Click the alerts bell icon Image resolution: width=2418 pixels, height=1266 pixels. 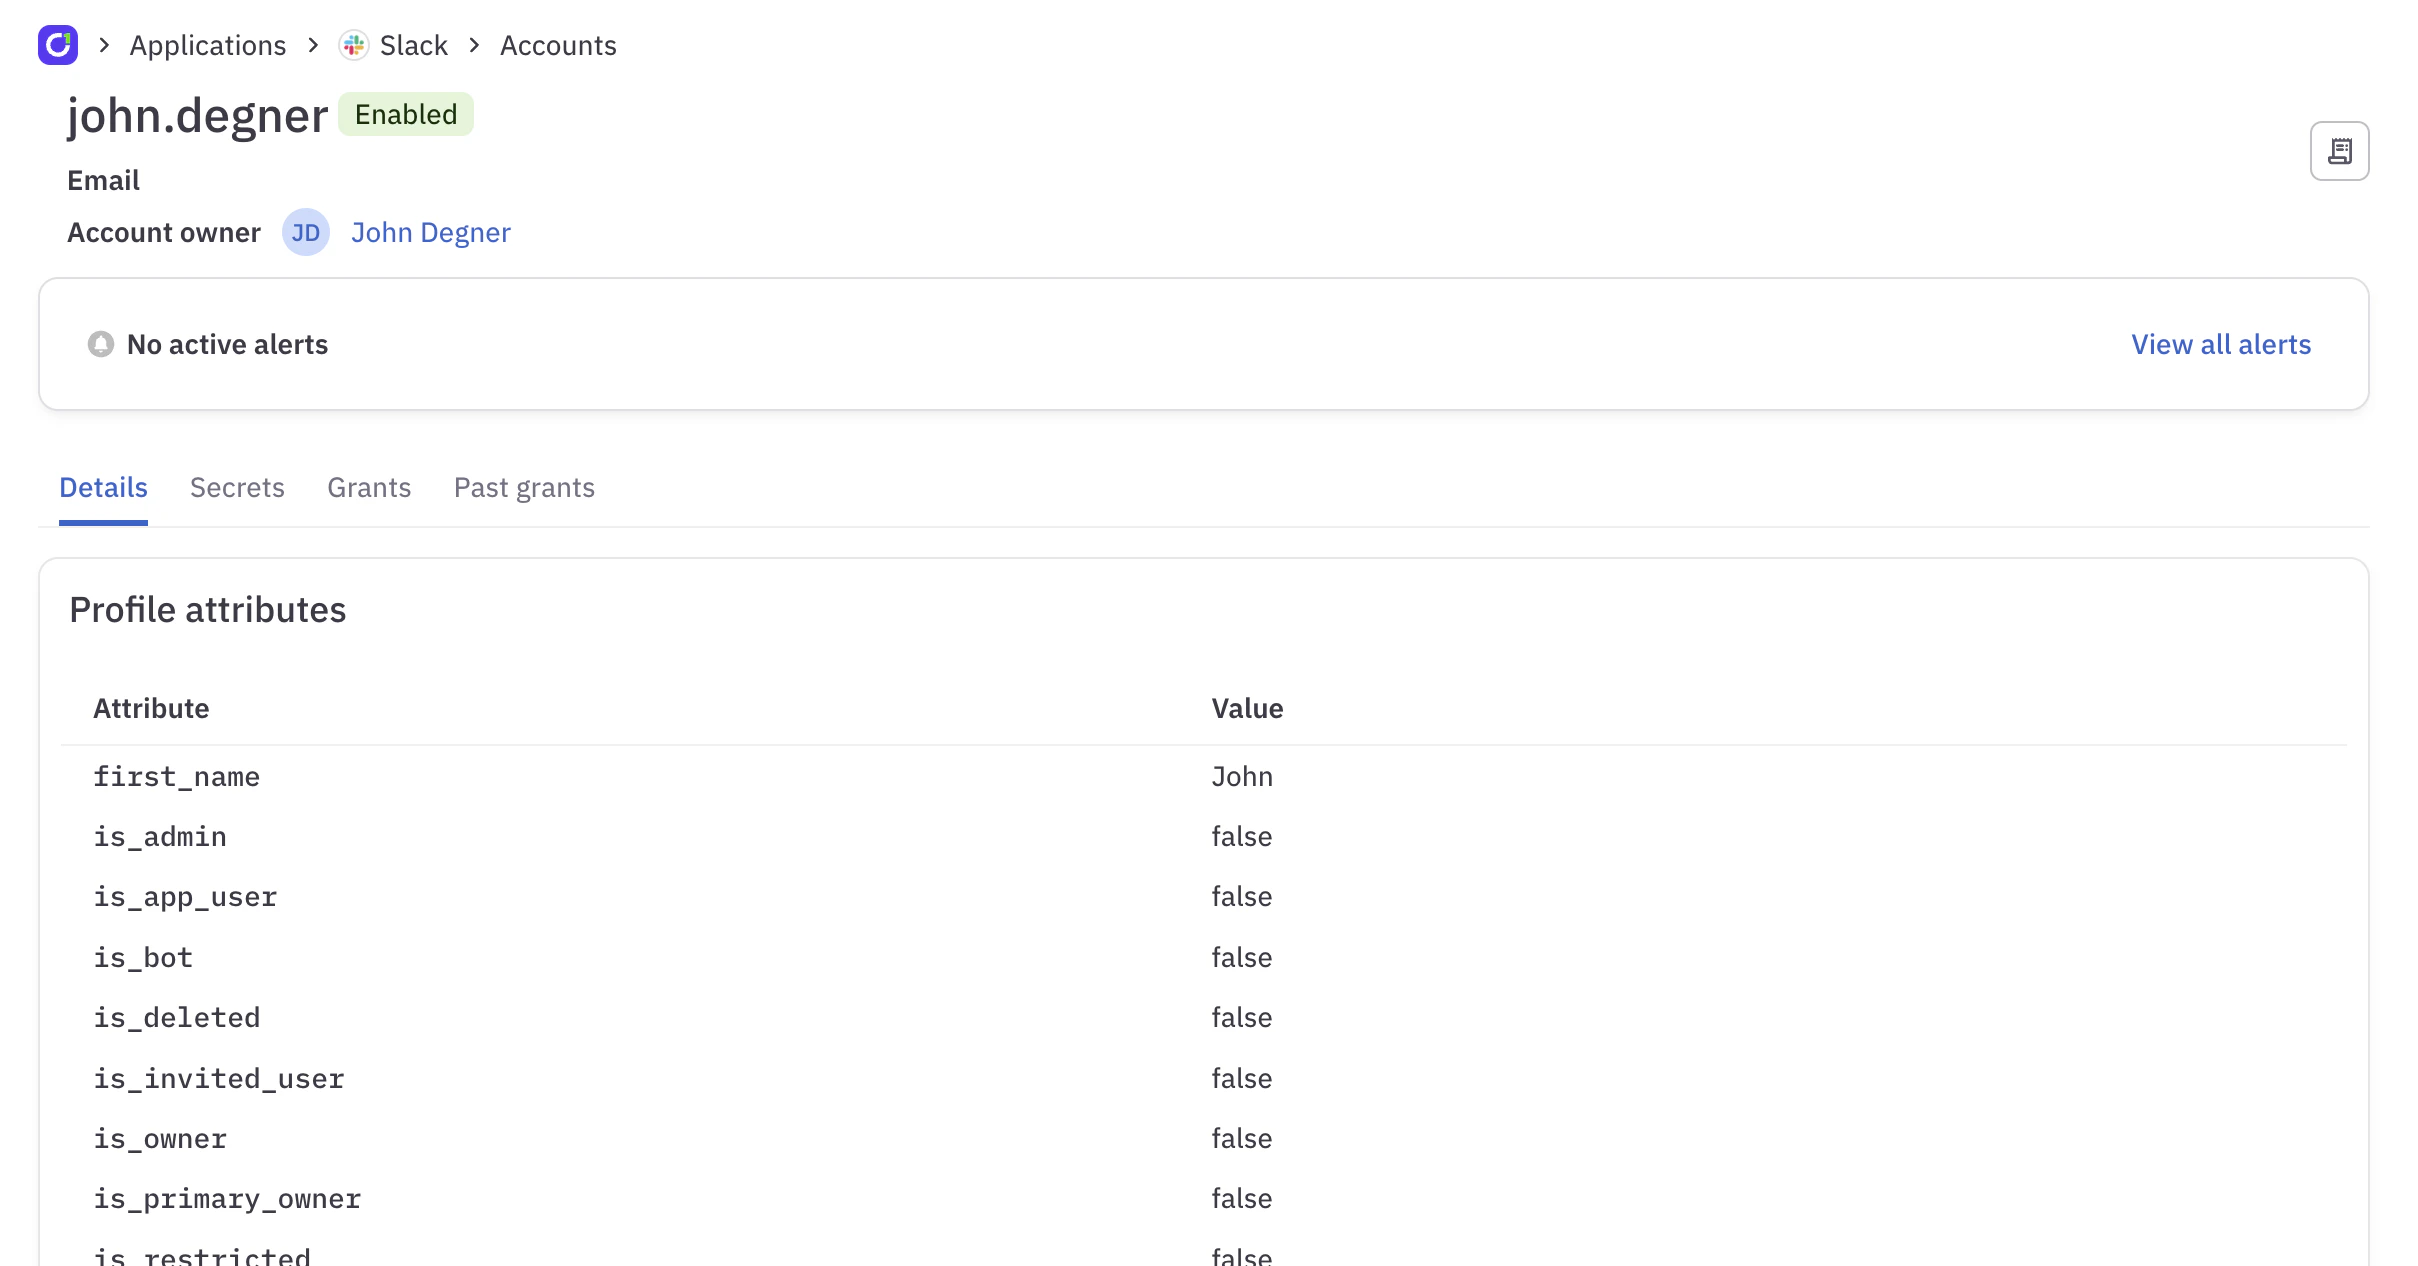[101, 344]
